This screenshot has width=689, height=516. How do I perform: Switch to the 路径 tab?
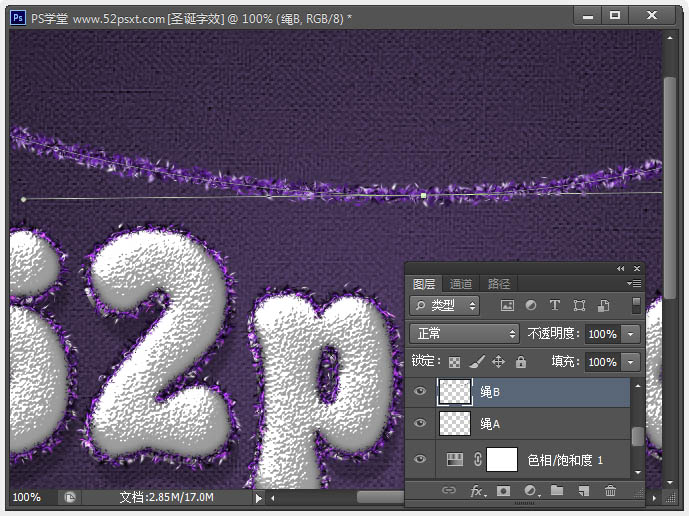(497, 284)
